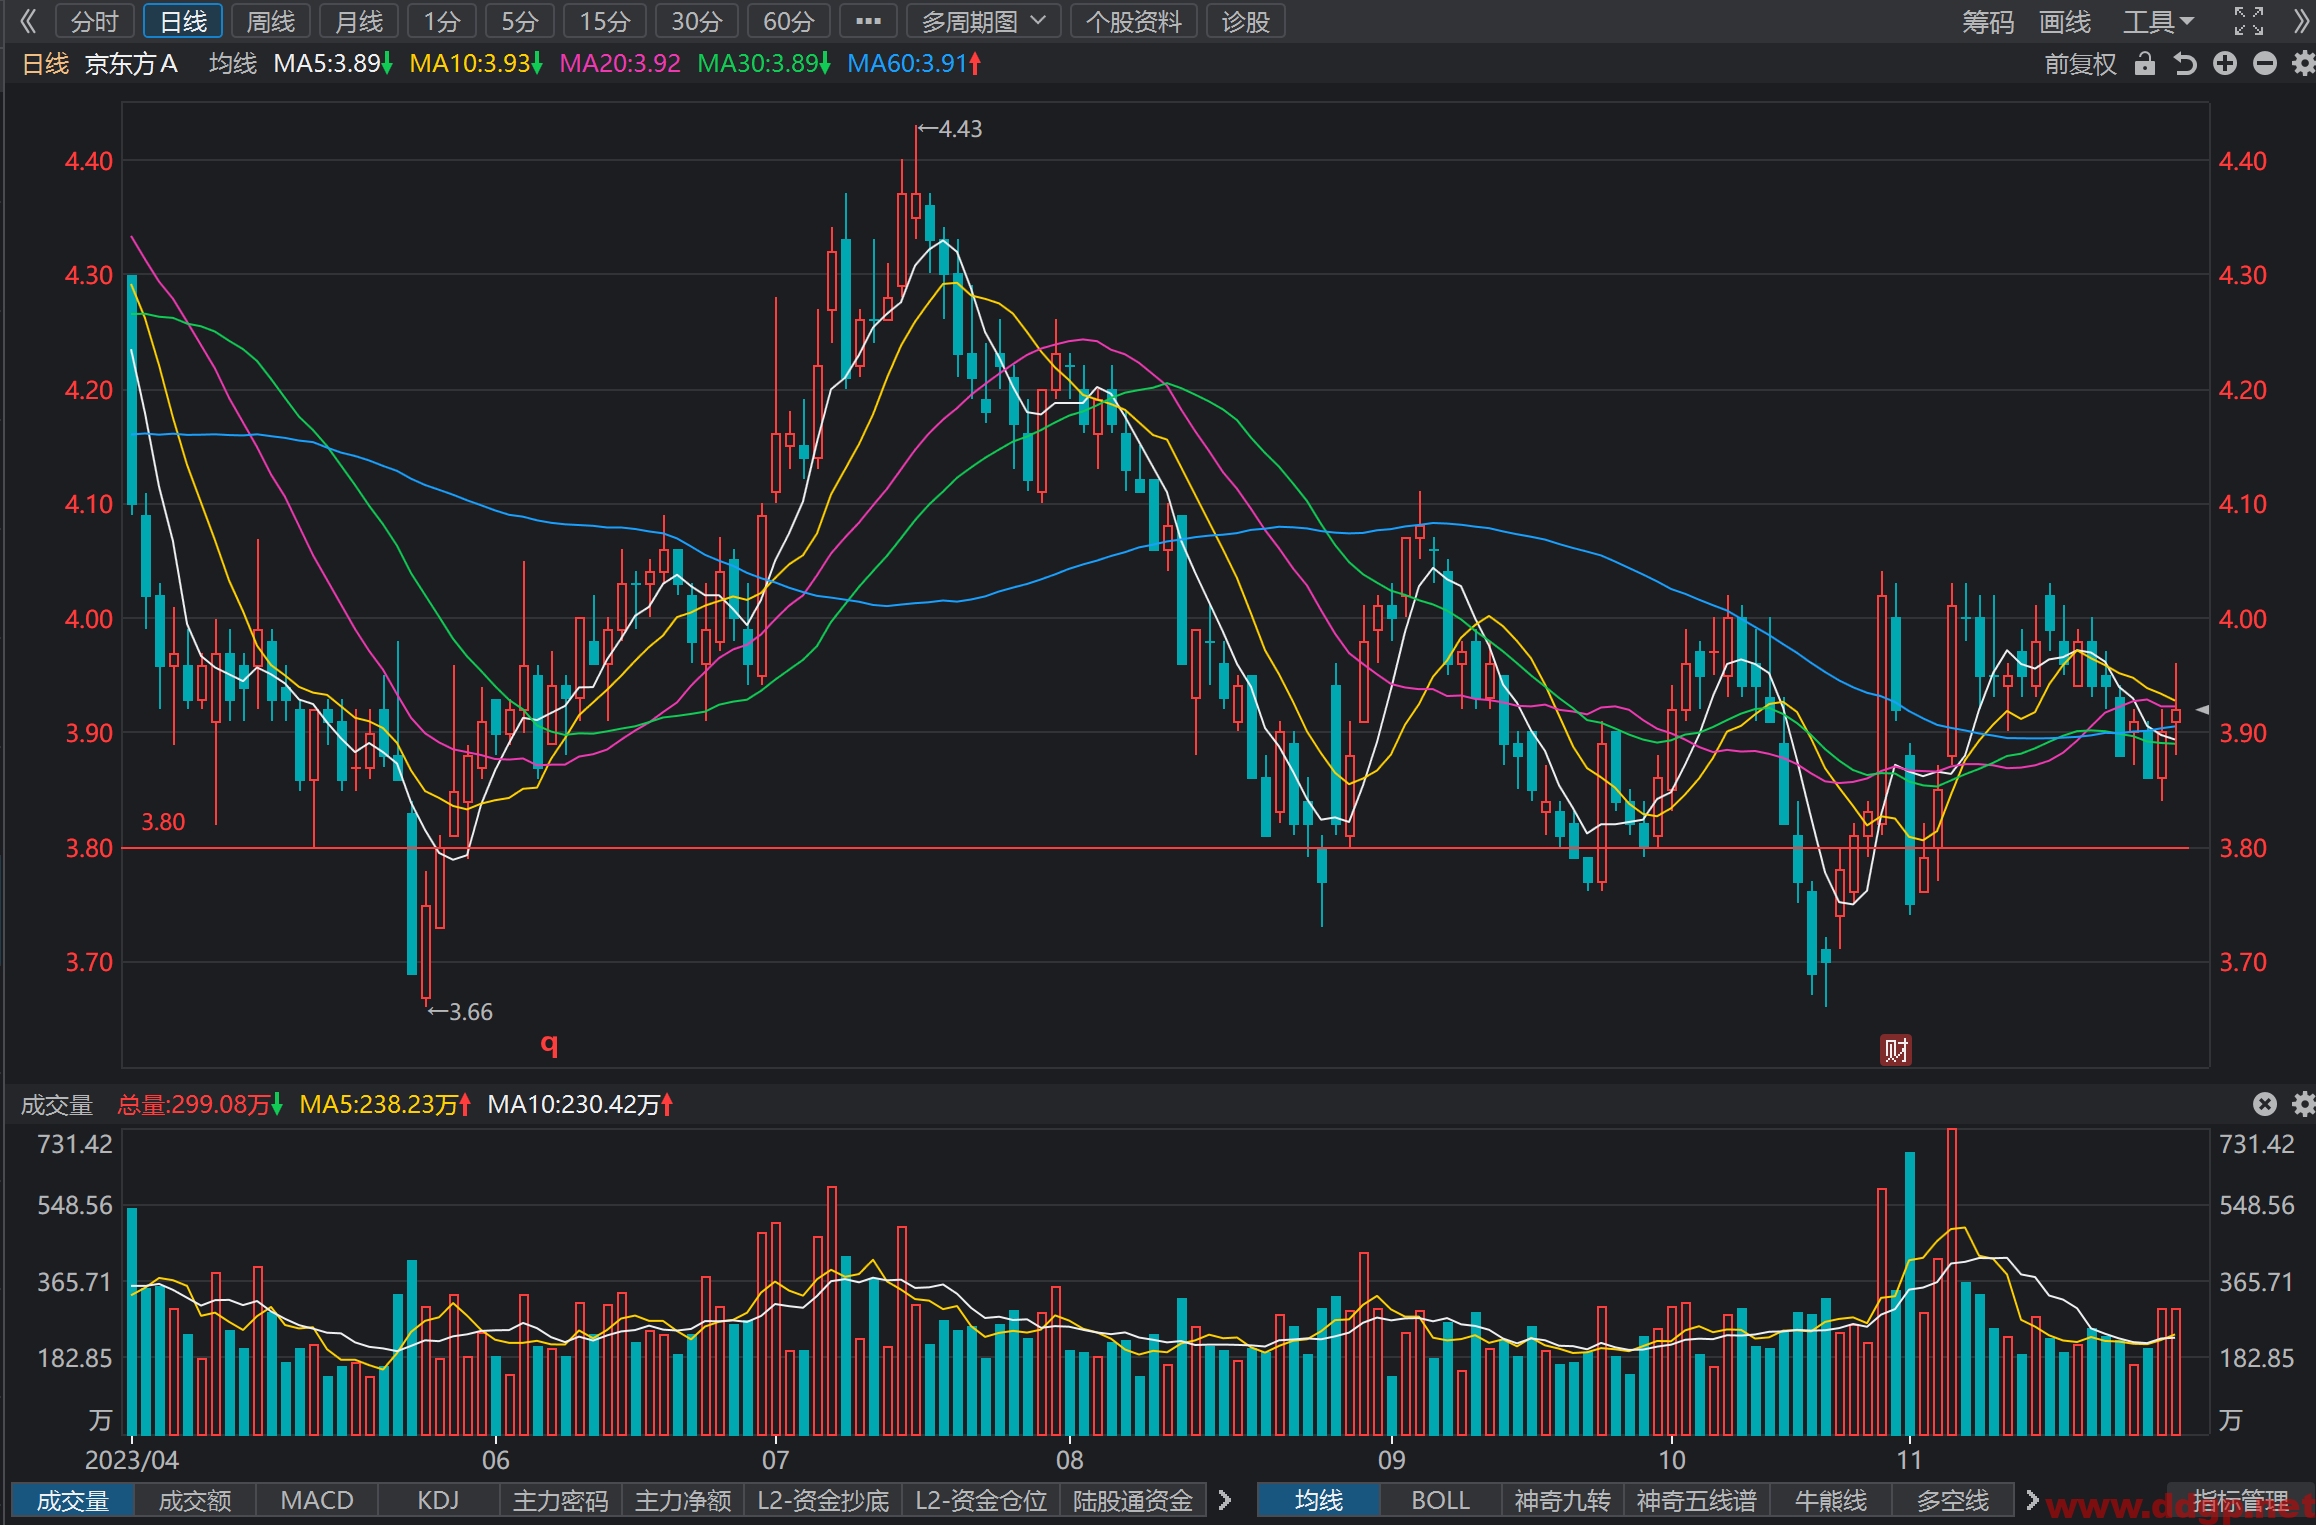The width and height of the screenshot is (2316, 1525).
Task: Open main chart settings gear
Action: pyautogui.click(x=2304, y=64)
